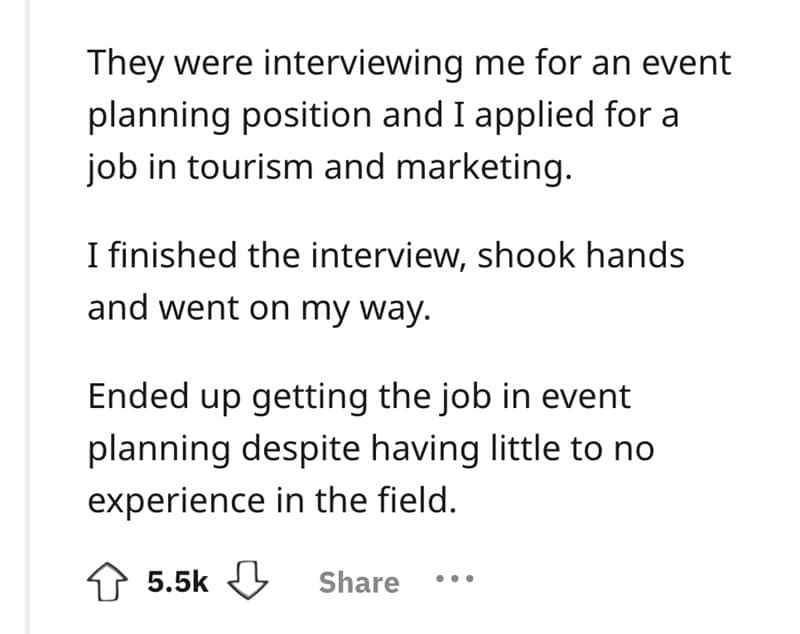Click the words "shook hands" in the comment

click(x=581, y=255)
